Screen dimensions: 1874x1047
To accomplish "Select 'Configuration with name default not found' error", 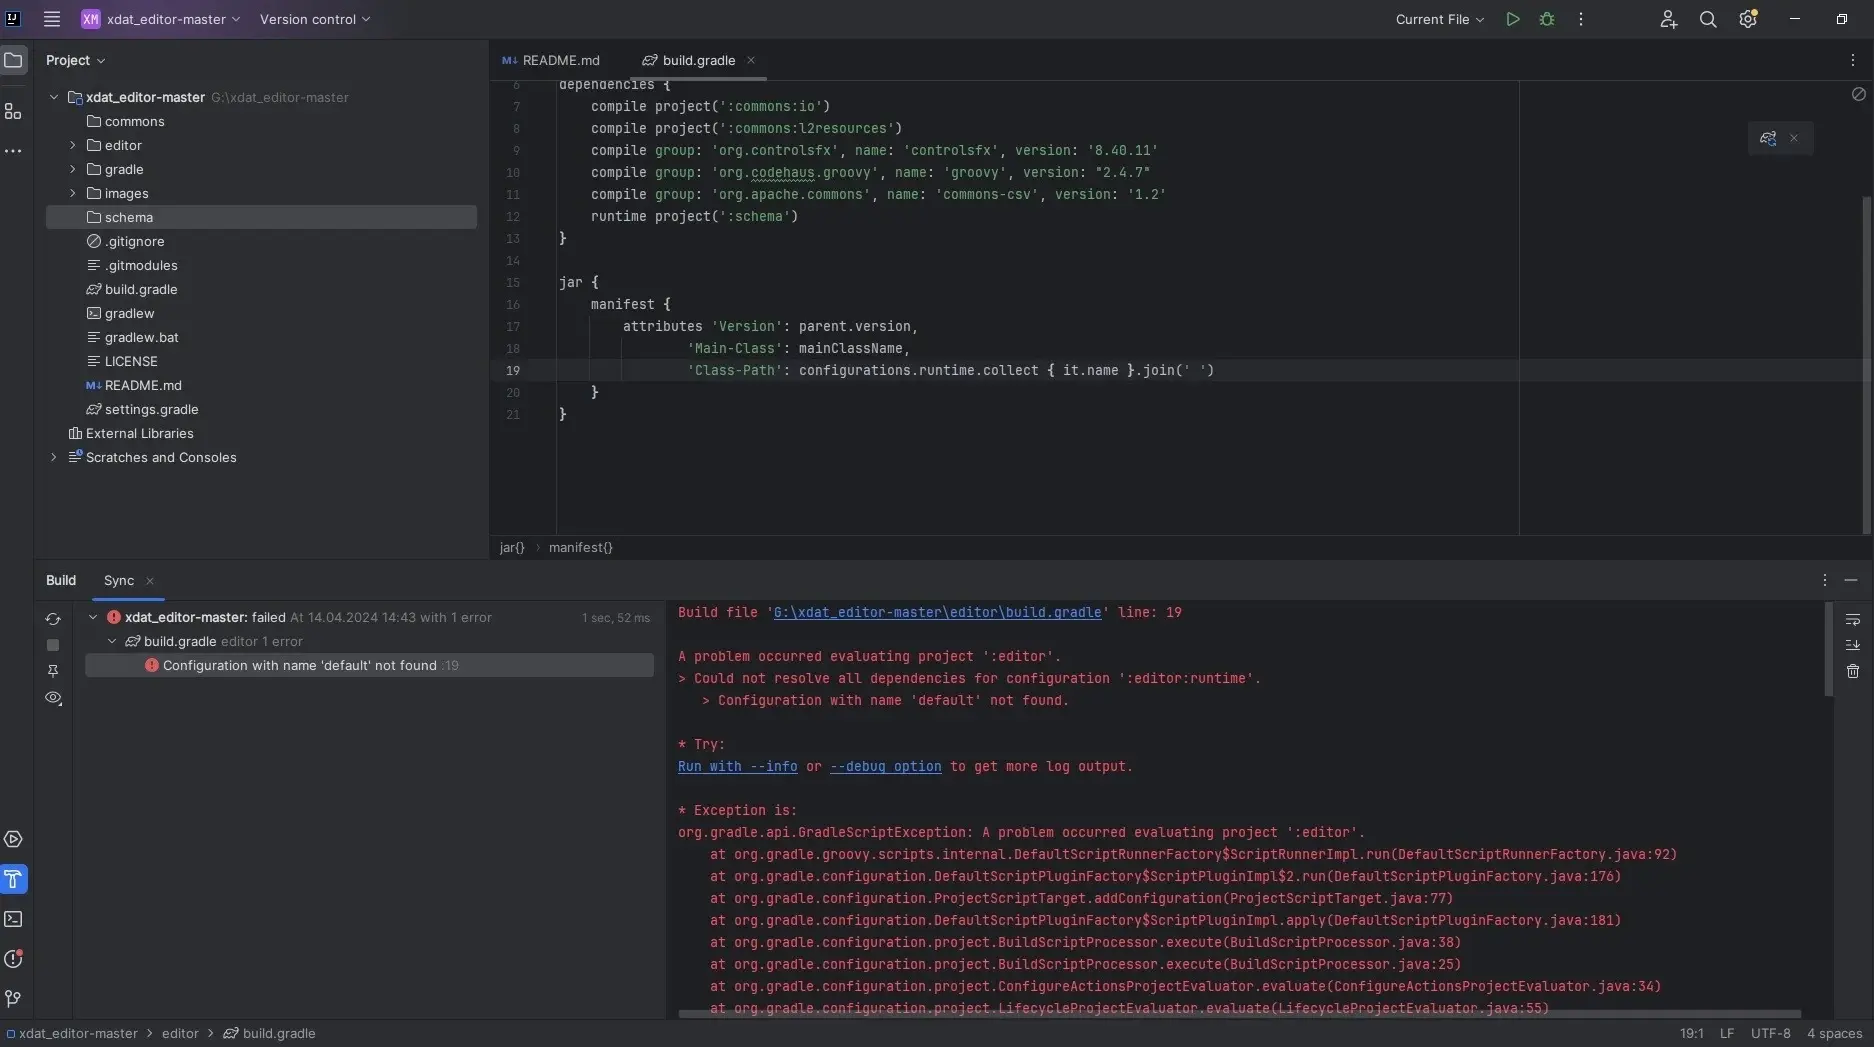I will (369, 665).
